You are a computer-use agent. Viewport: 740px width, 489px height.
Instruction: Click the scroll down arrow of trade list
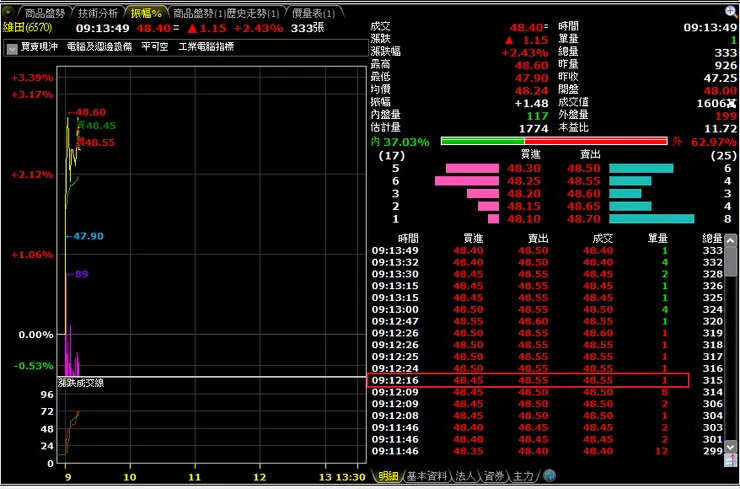pyautogui.click(x=730, y=446)
